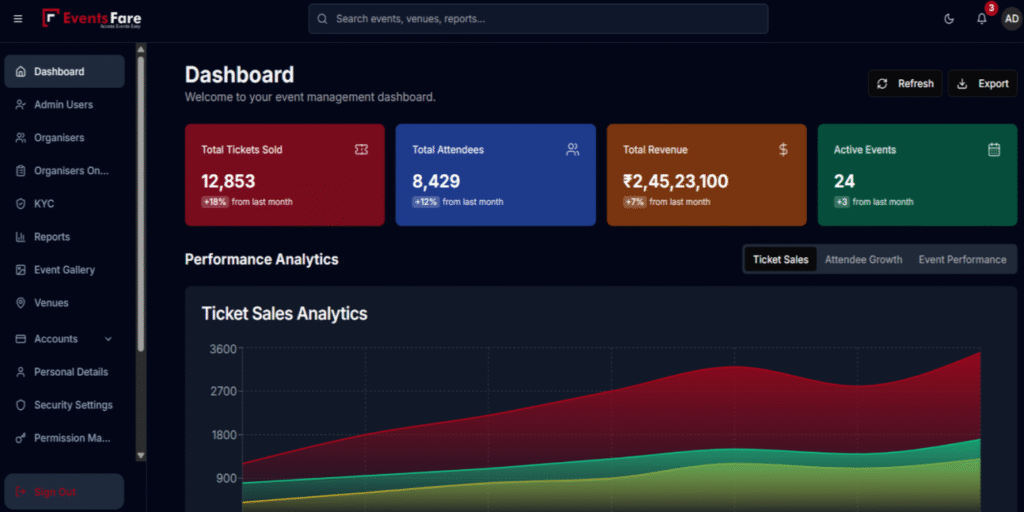
Task: Open notifications bell icon
Action: click(981, 19)
